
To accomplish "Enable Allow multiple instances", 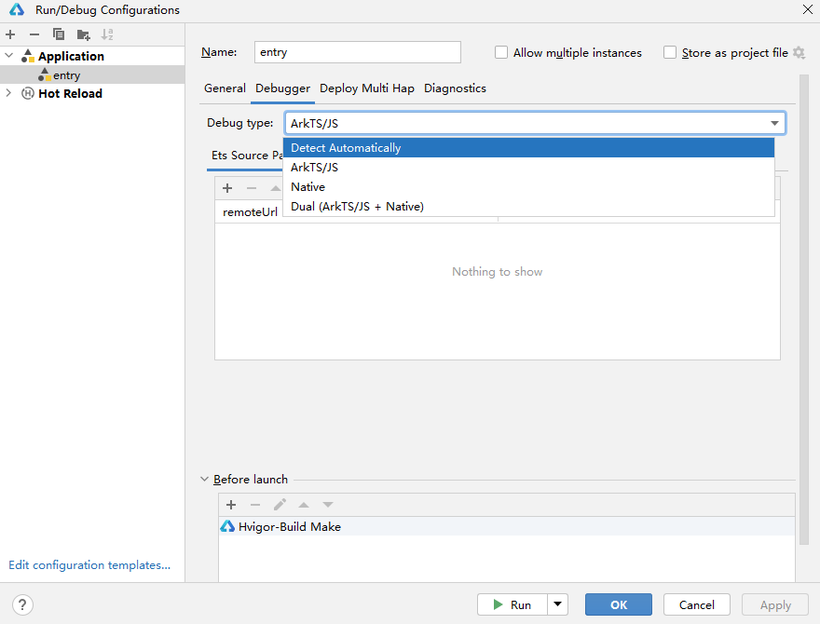I will point(501,53).
